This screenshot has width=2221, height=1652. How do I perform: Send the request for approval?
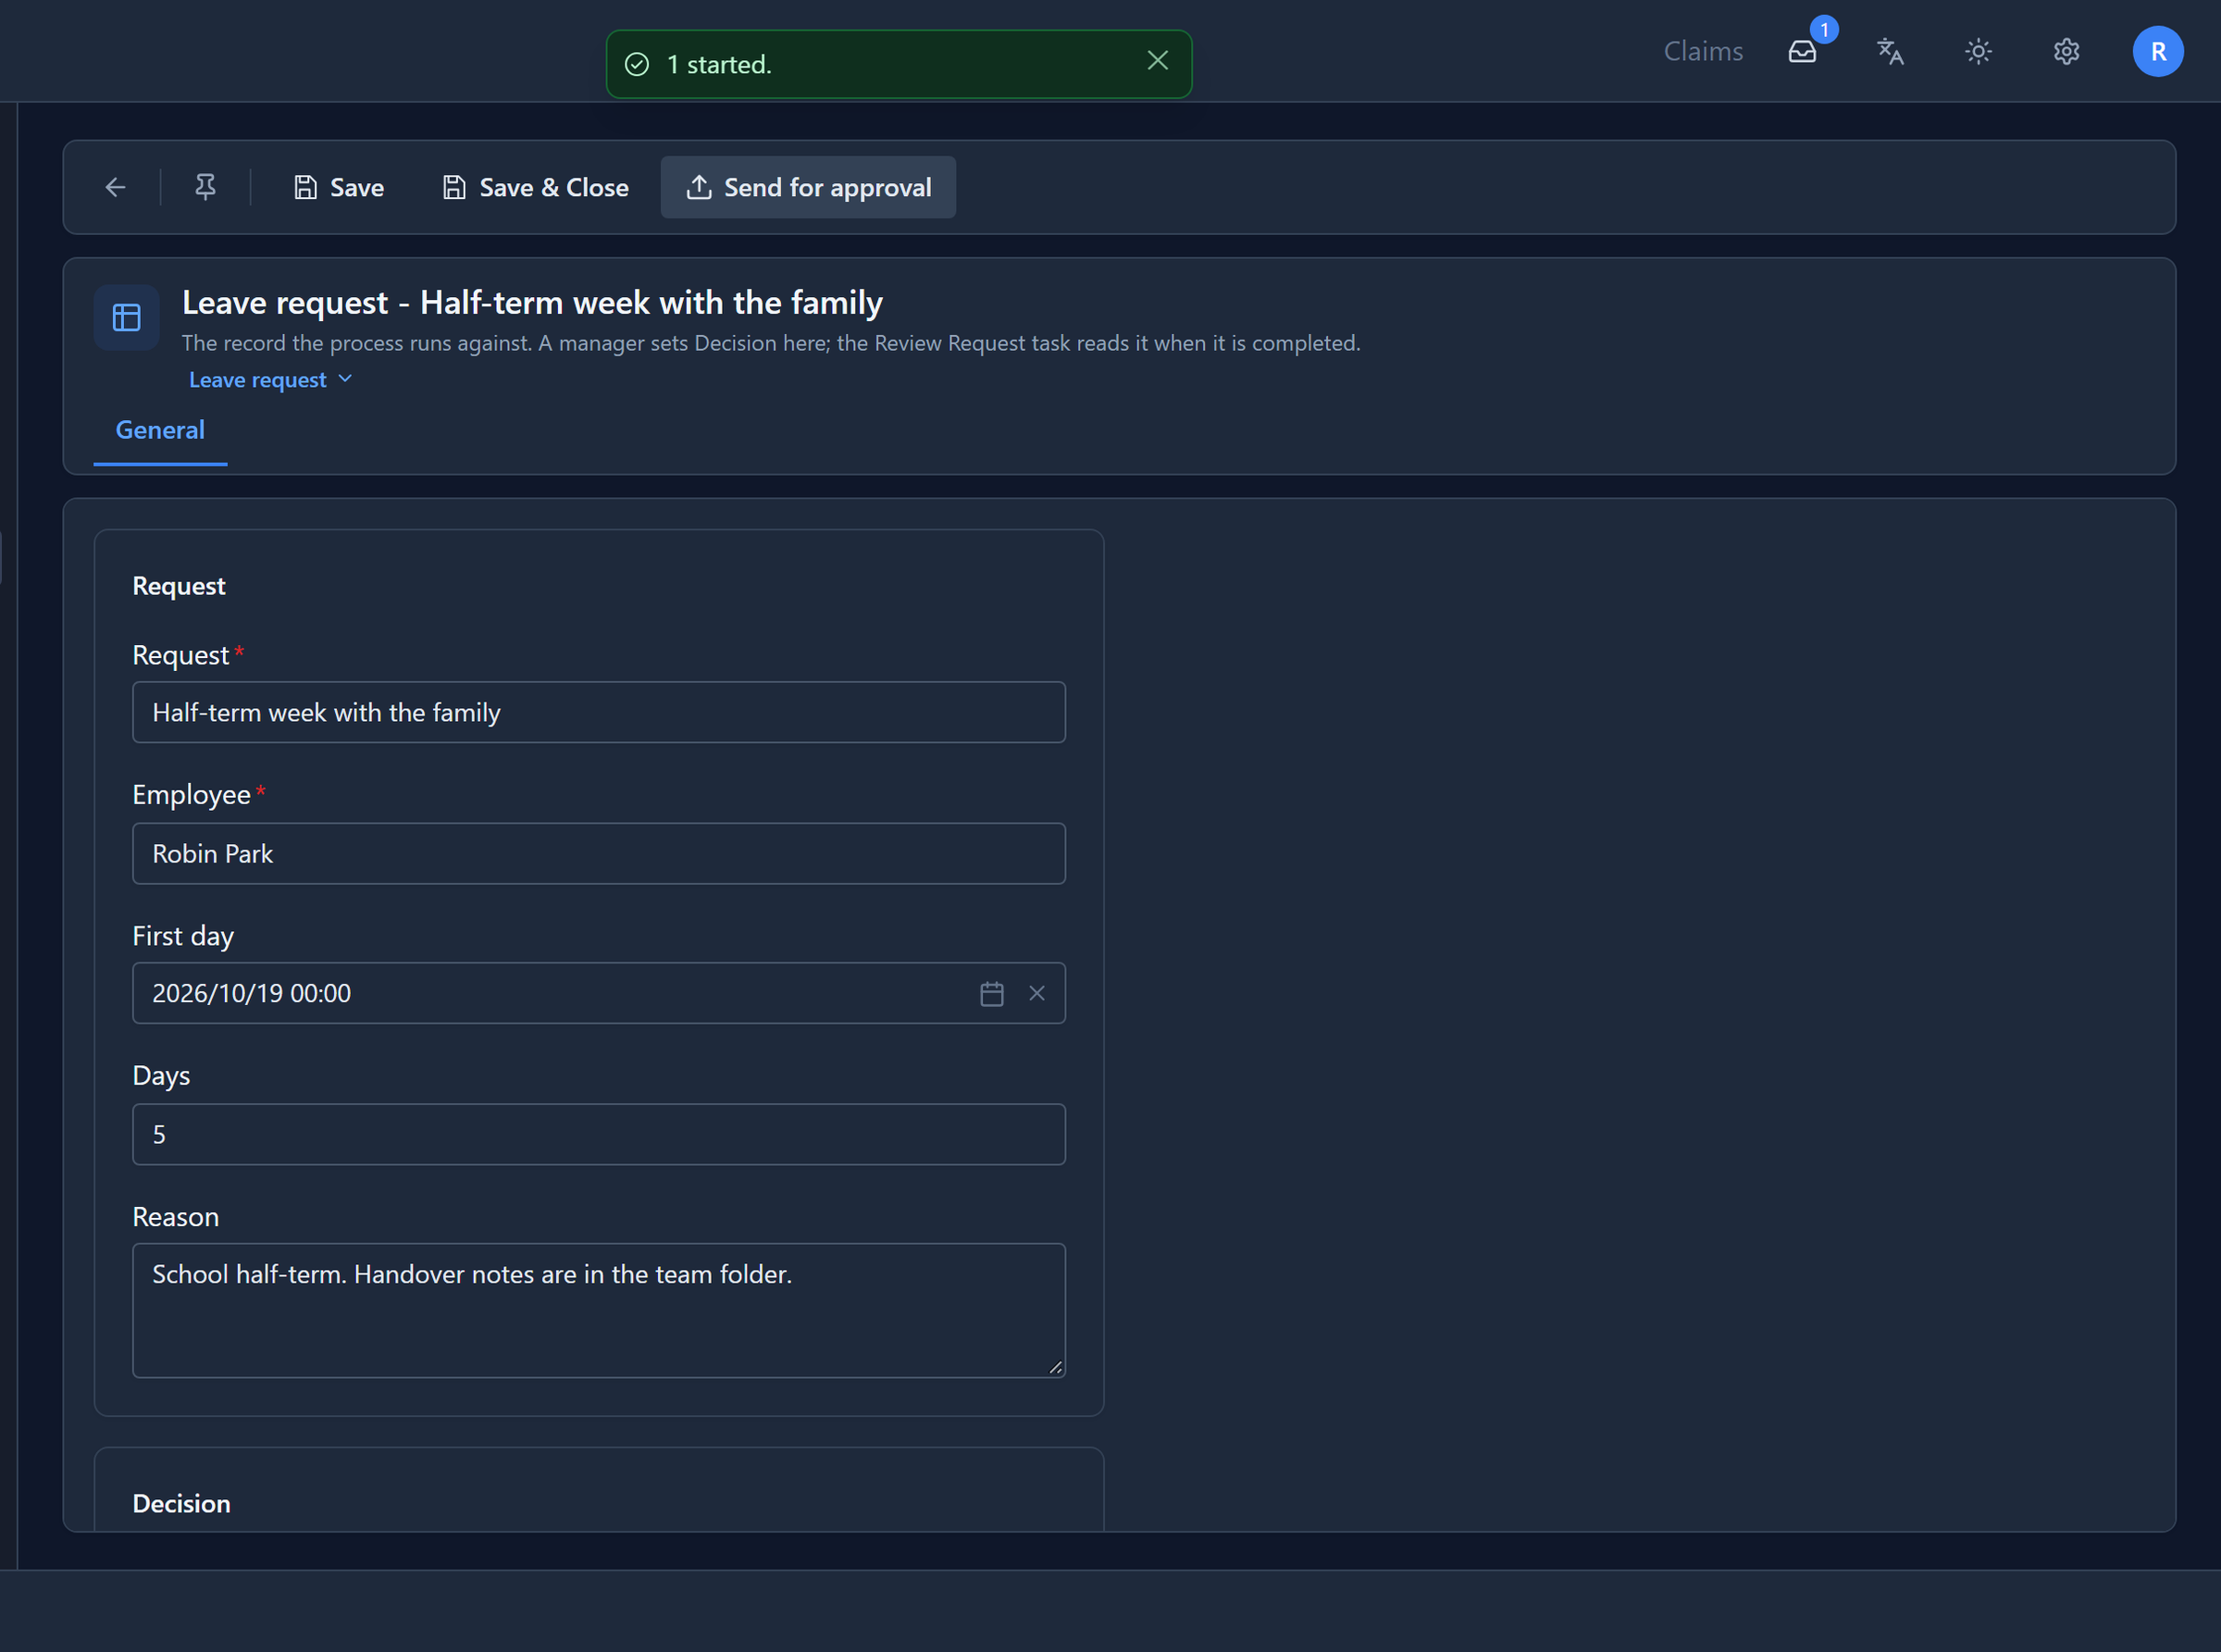(x=808, y=187)
